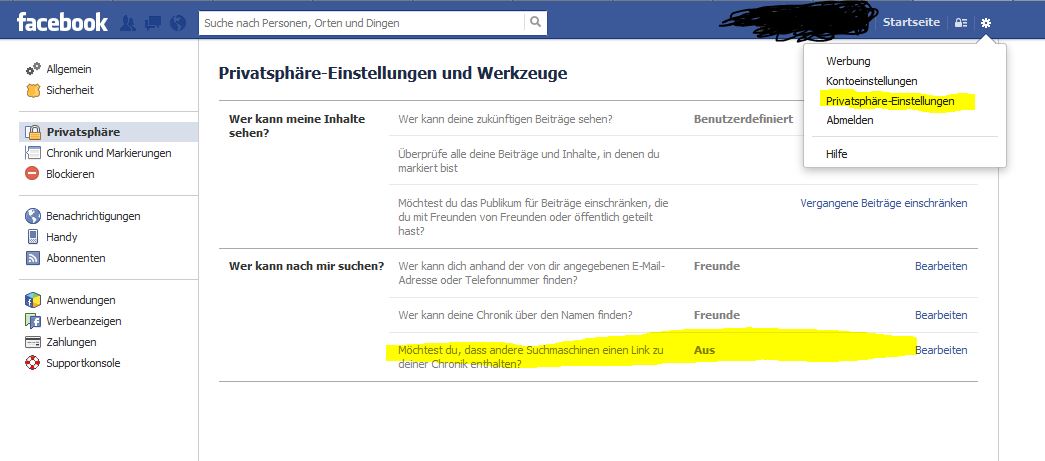Viewport: 1045px width, 461px height.
Task: Click the 'Aus' search engine value
Action: click(704, 350)
